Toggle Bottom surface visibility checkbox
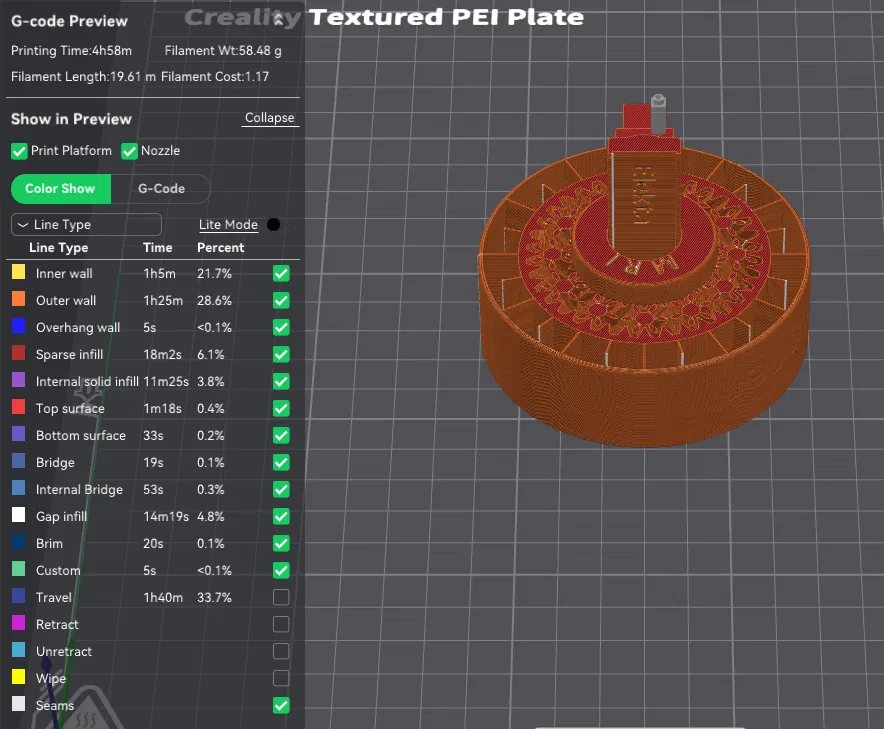This screenshot has width=884, height=729. (281, 435)
